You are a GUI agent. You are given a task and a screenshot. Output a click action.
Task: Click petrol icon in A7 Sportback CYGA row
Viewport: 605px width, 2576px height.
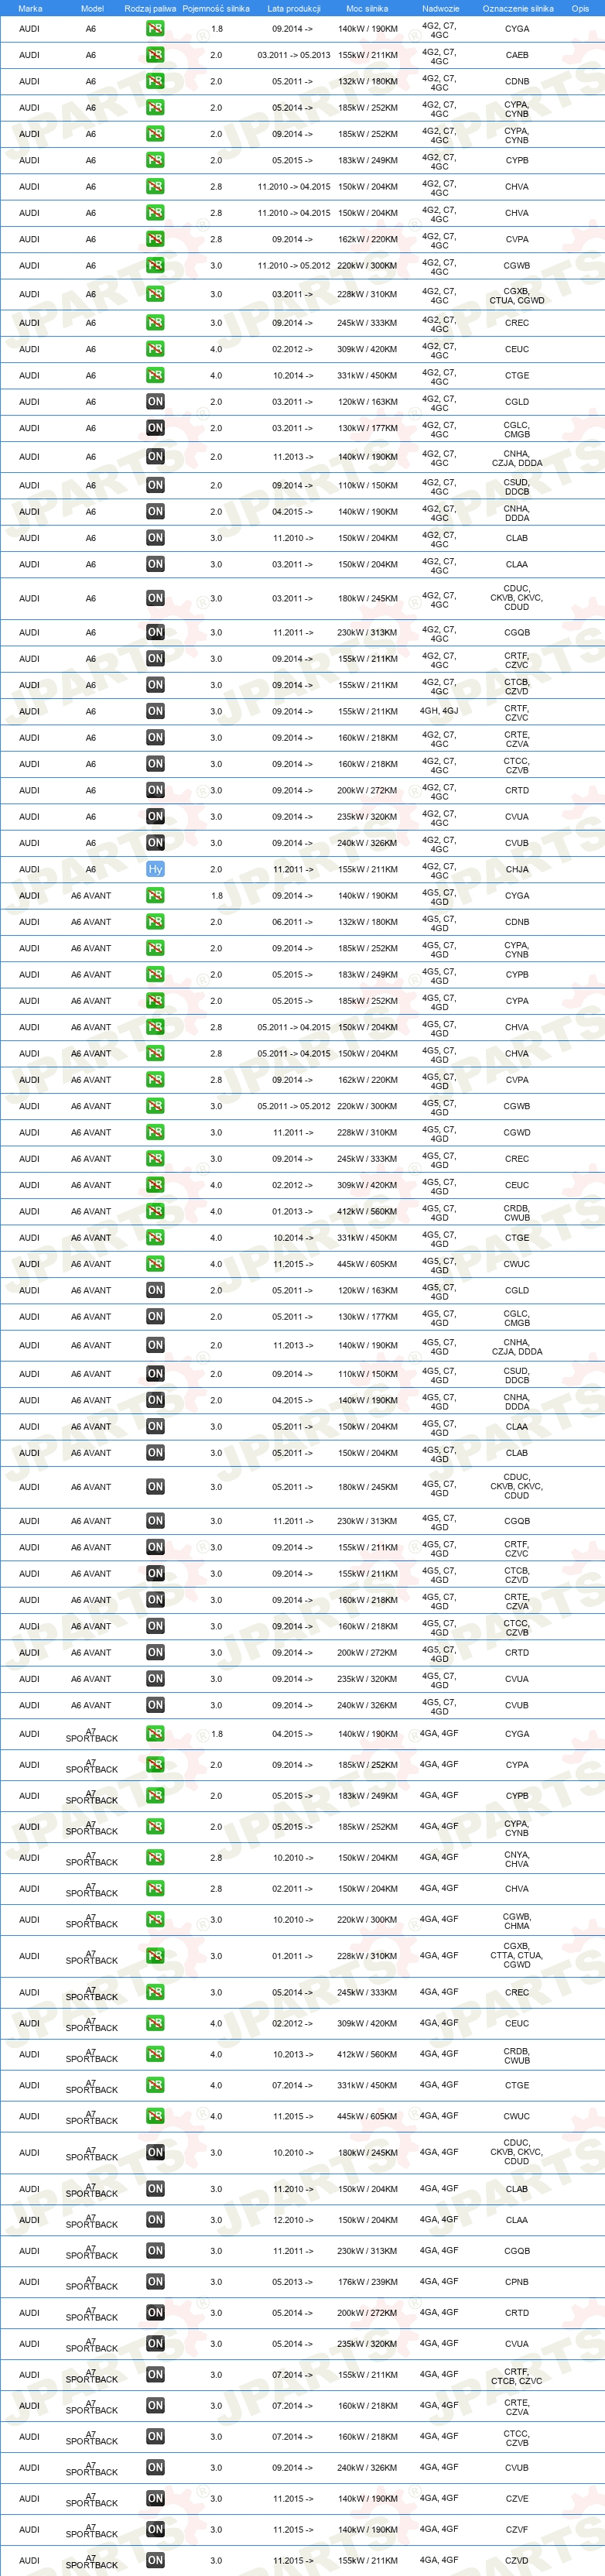point(155,1734)
